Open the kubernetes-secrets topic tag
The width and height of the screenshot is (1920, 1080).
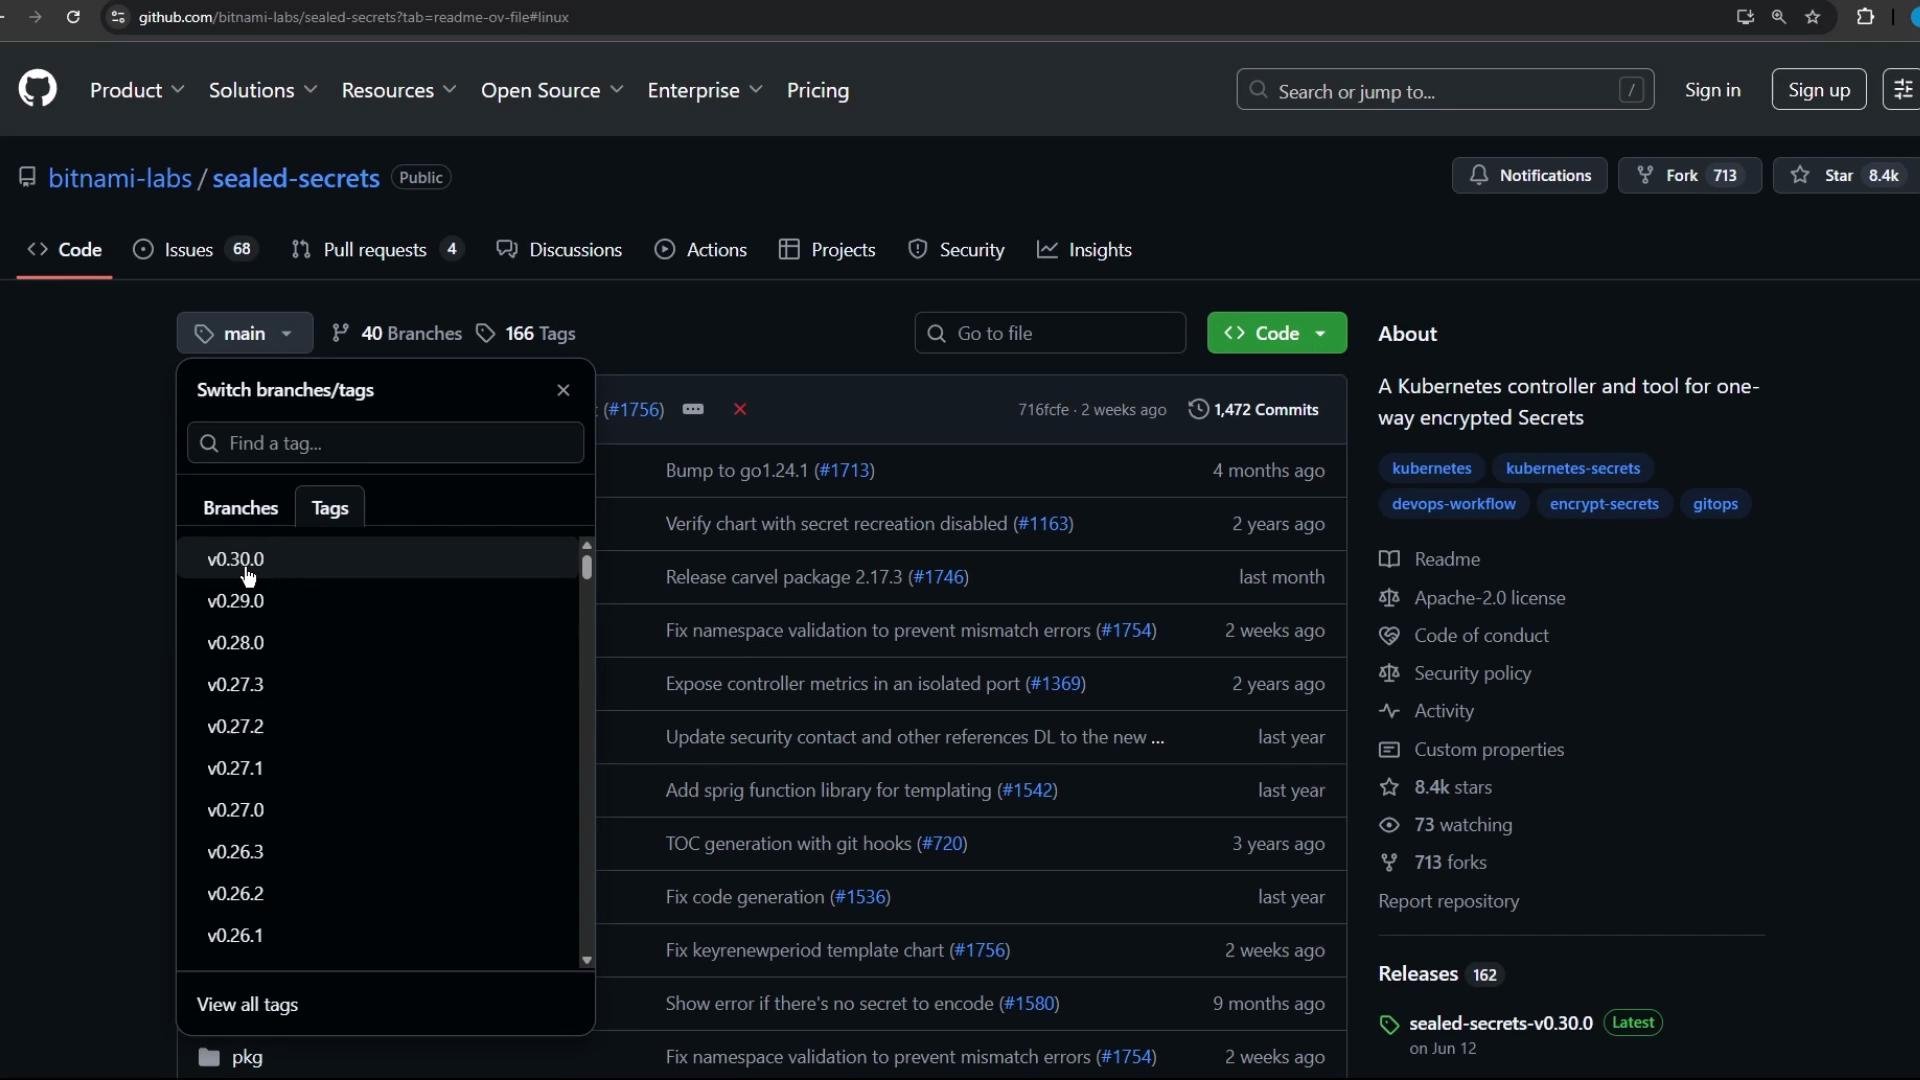[1573, 468]
